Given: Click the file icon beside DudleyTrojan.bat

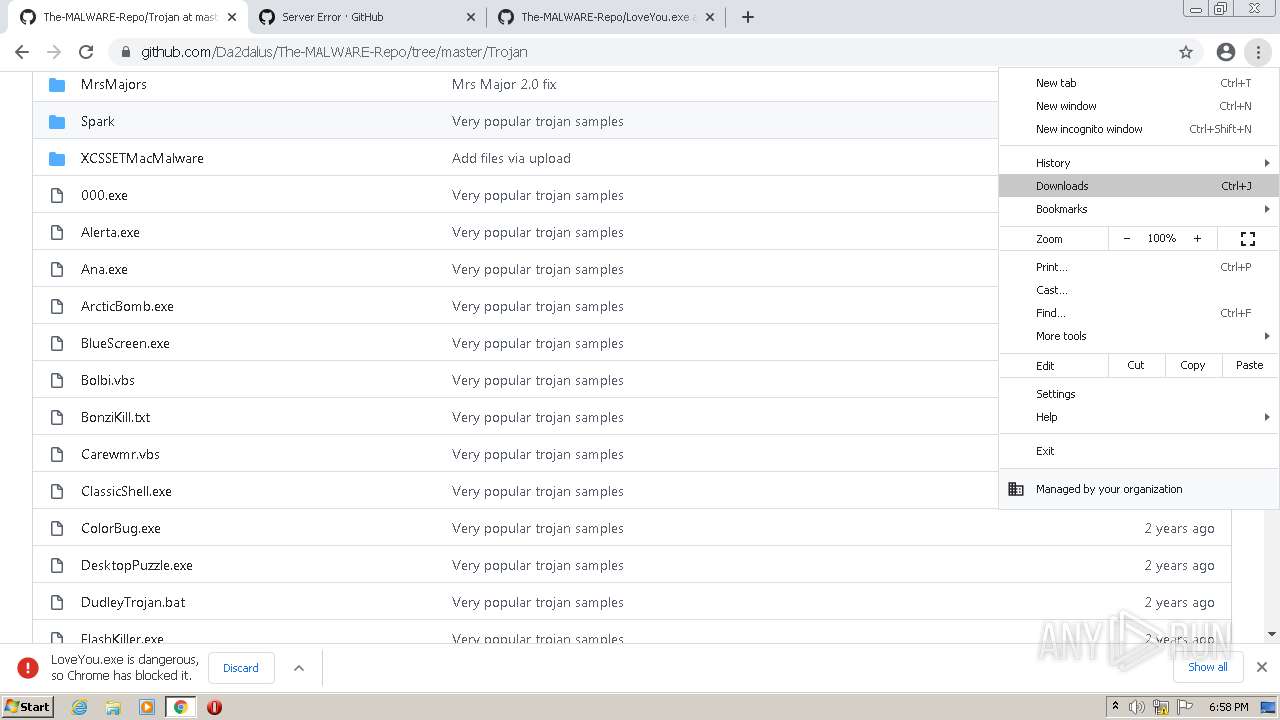Looking at the screenshot, I should [57, 602].
